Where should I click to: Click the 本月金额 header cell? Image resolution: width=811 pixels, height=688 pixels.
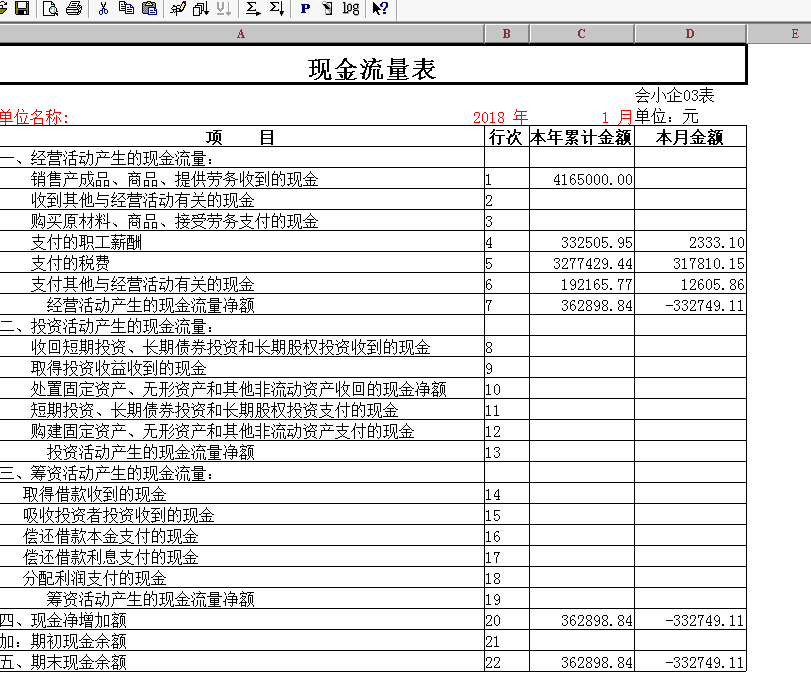(690, 137)
